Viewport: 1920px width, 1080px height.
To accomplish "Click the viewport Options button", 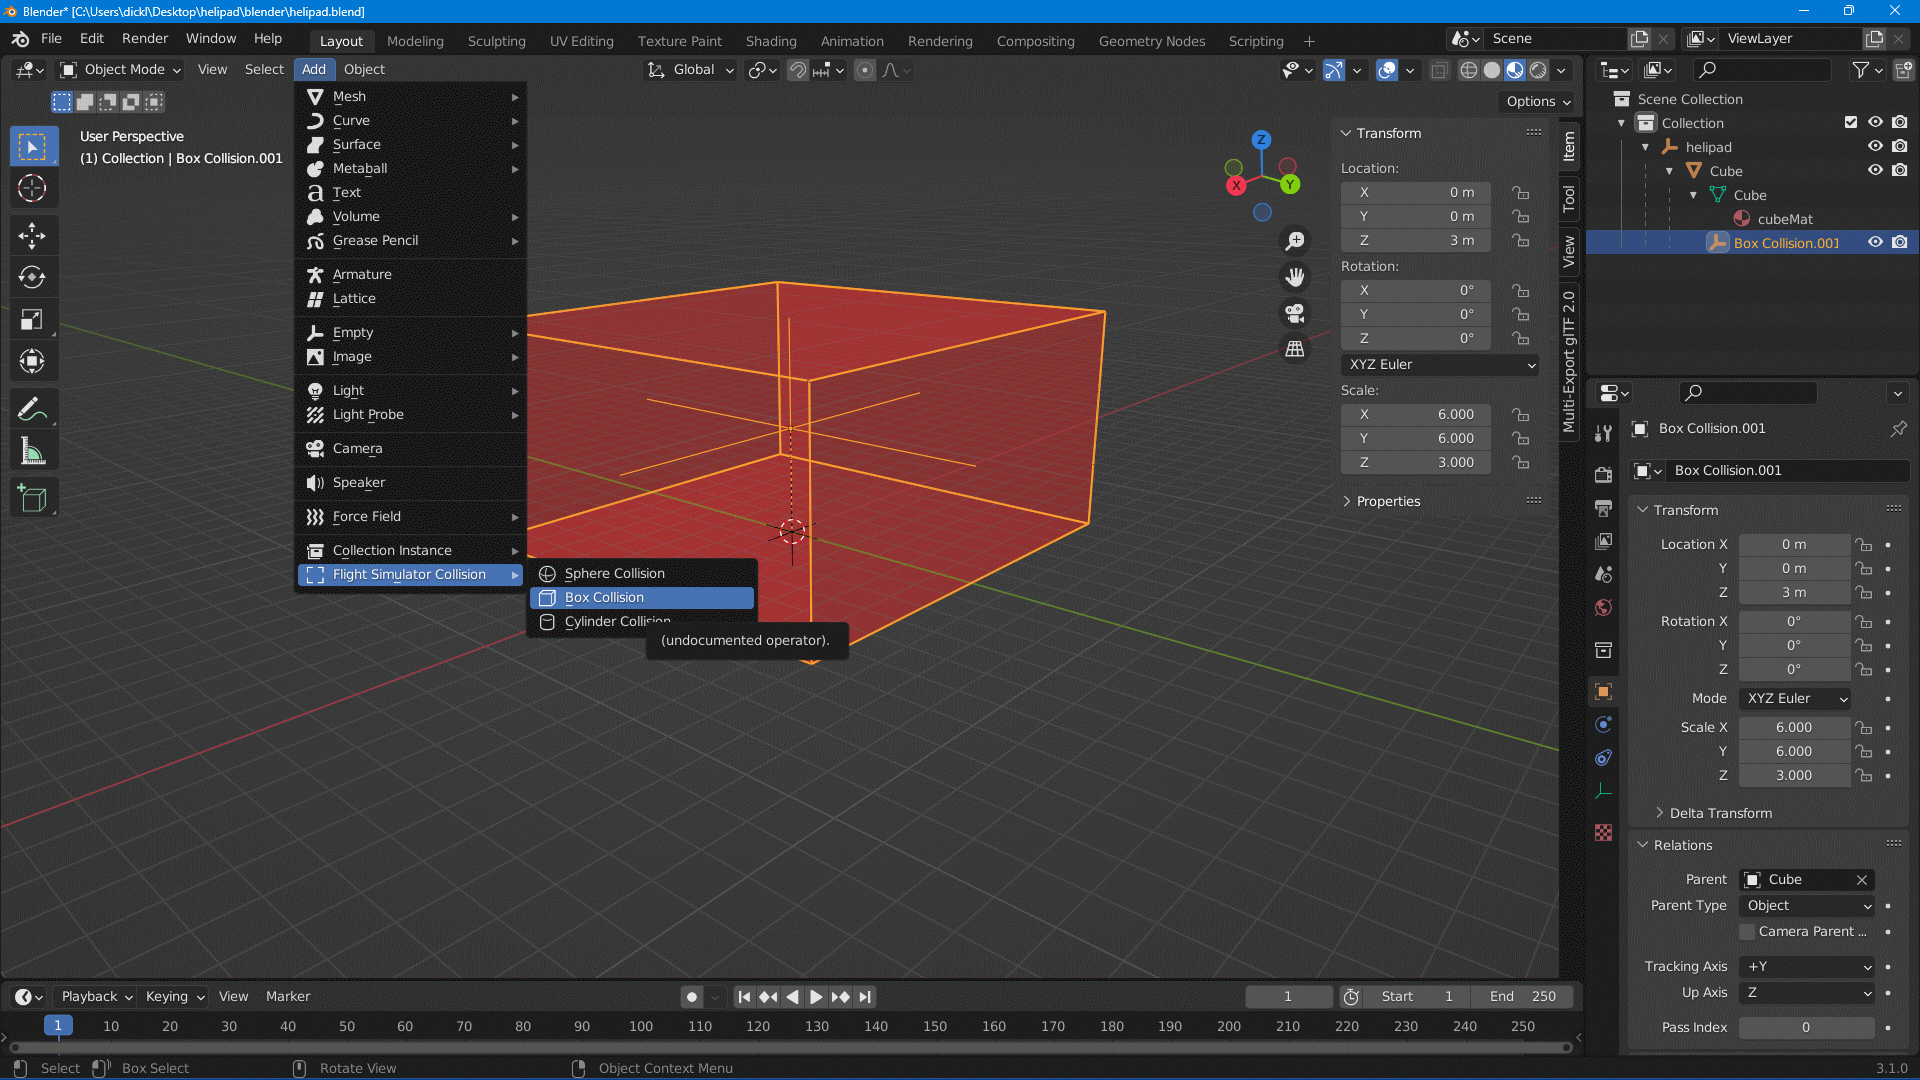I will coord(1537,101).
